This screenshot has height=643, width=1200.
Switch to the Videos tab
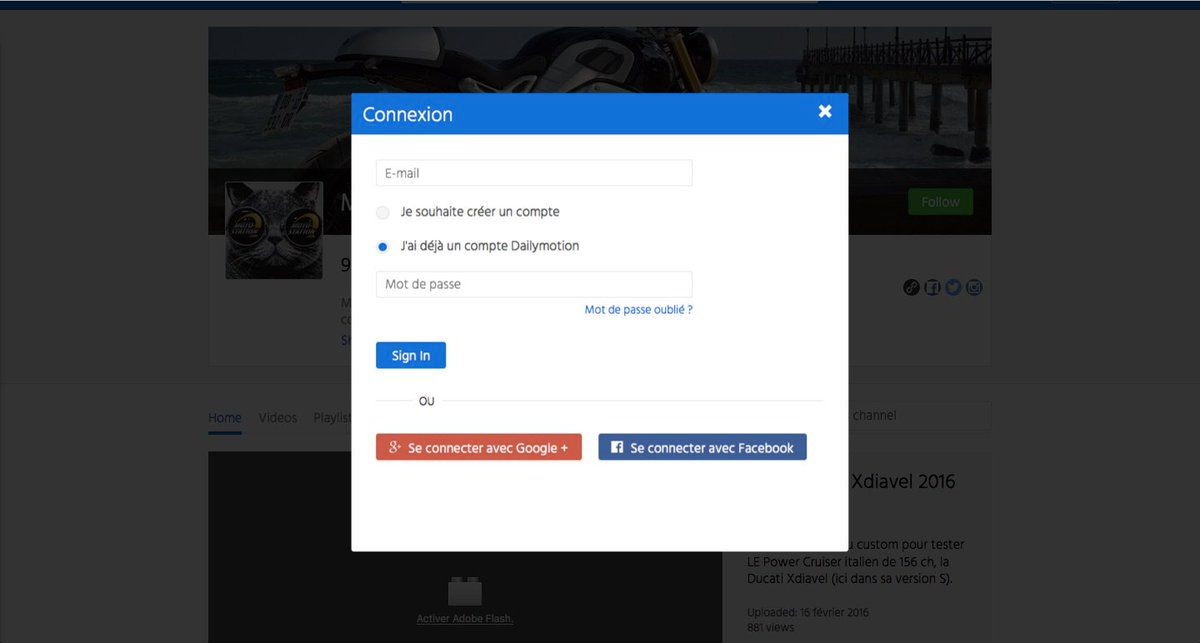coord(278,417)
